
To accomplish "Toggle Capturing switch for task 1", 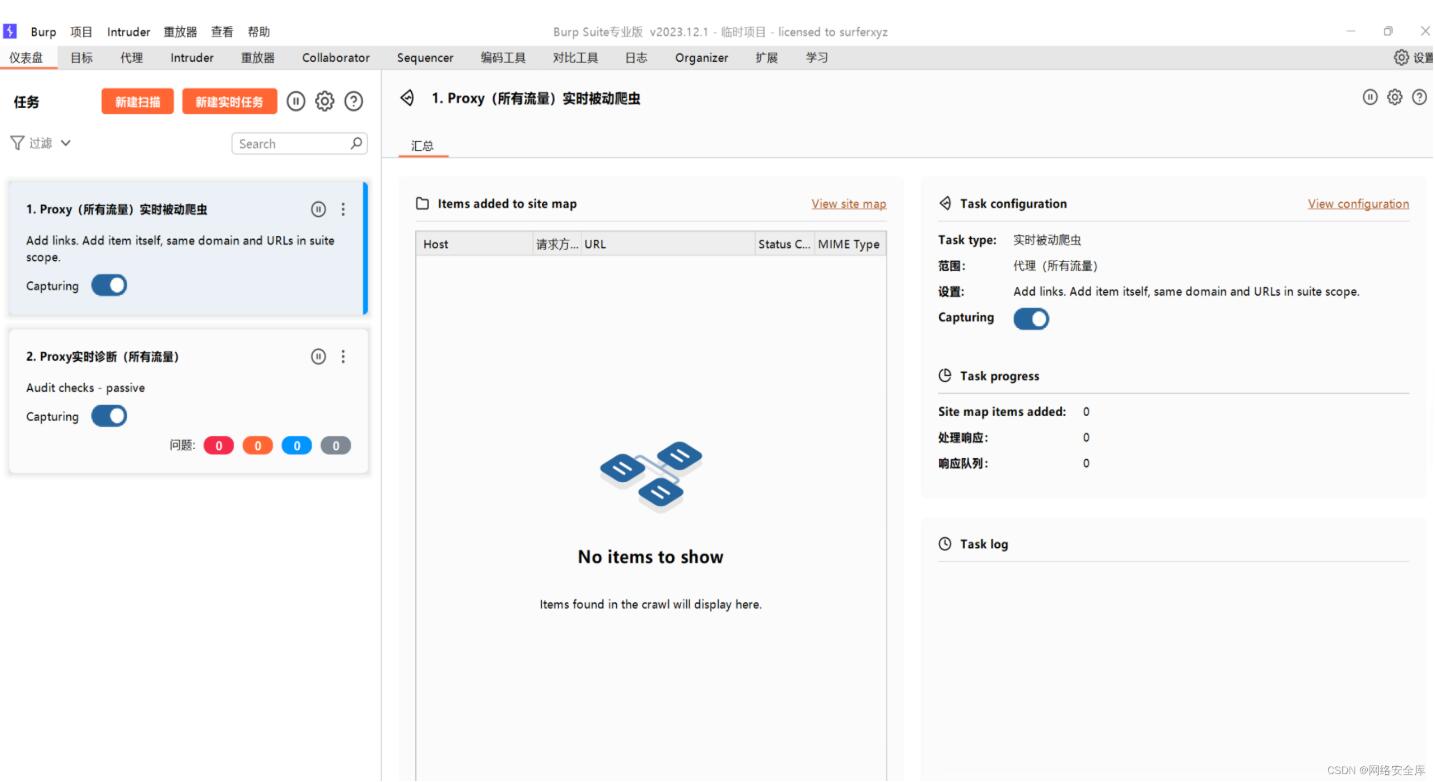I will click(109, 285).
